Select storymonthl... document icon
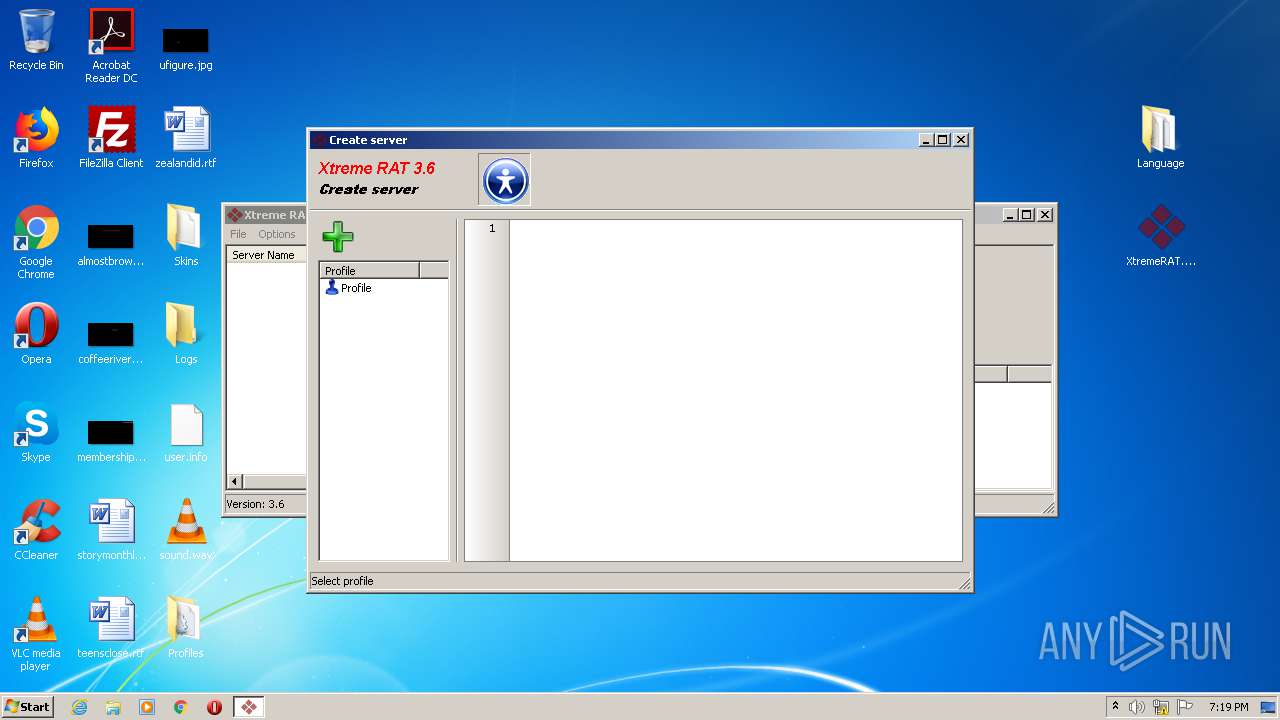Screen dimensions: 1280x720 pos(111,530)
